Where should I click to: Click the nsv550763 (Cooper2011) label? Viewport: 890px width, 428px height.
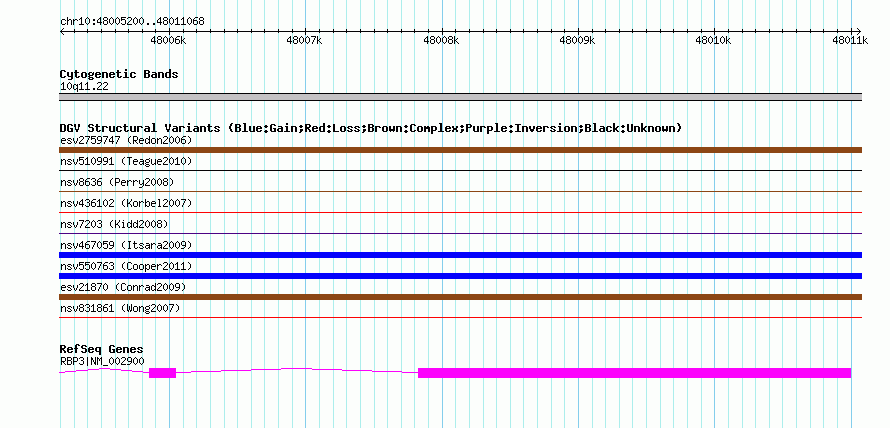[126, 266]
